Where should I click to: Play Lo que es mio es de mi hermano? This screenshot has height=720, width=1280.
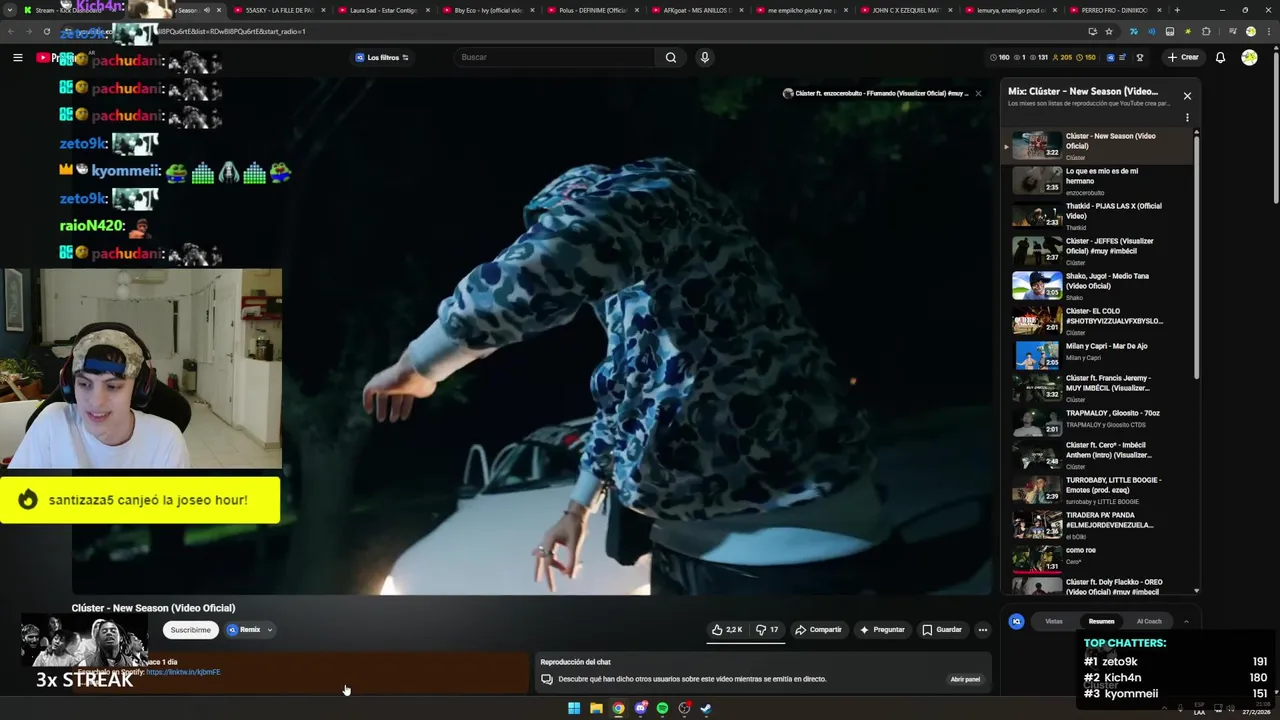(1100, 181)
